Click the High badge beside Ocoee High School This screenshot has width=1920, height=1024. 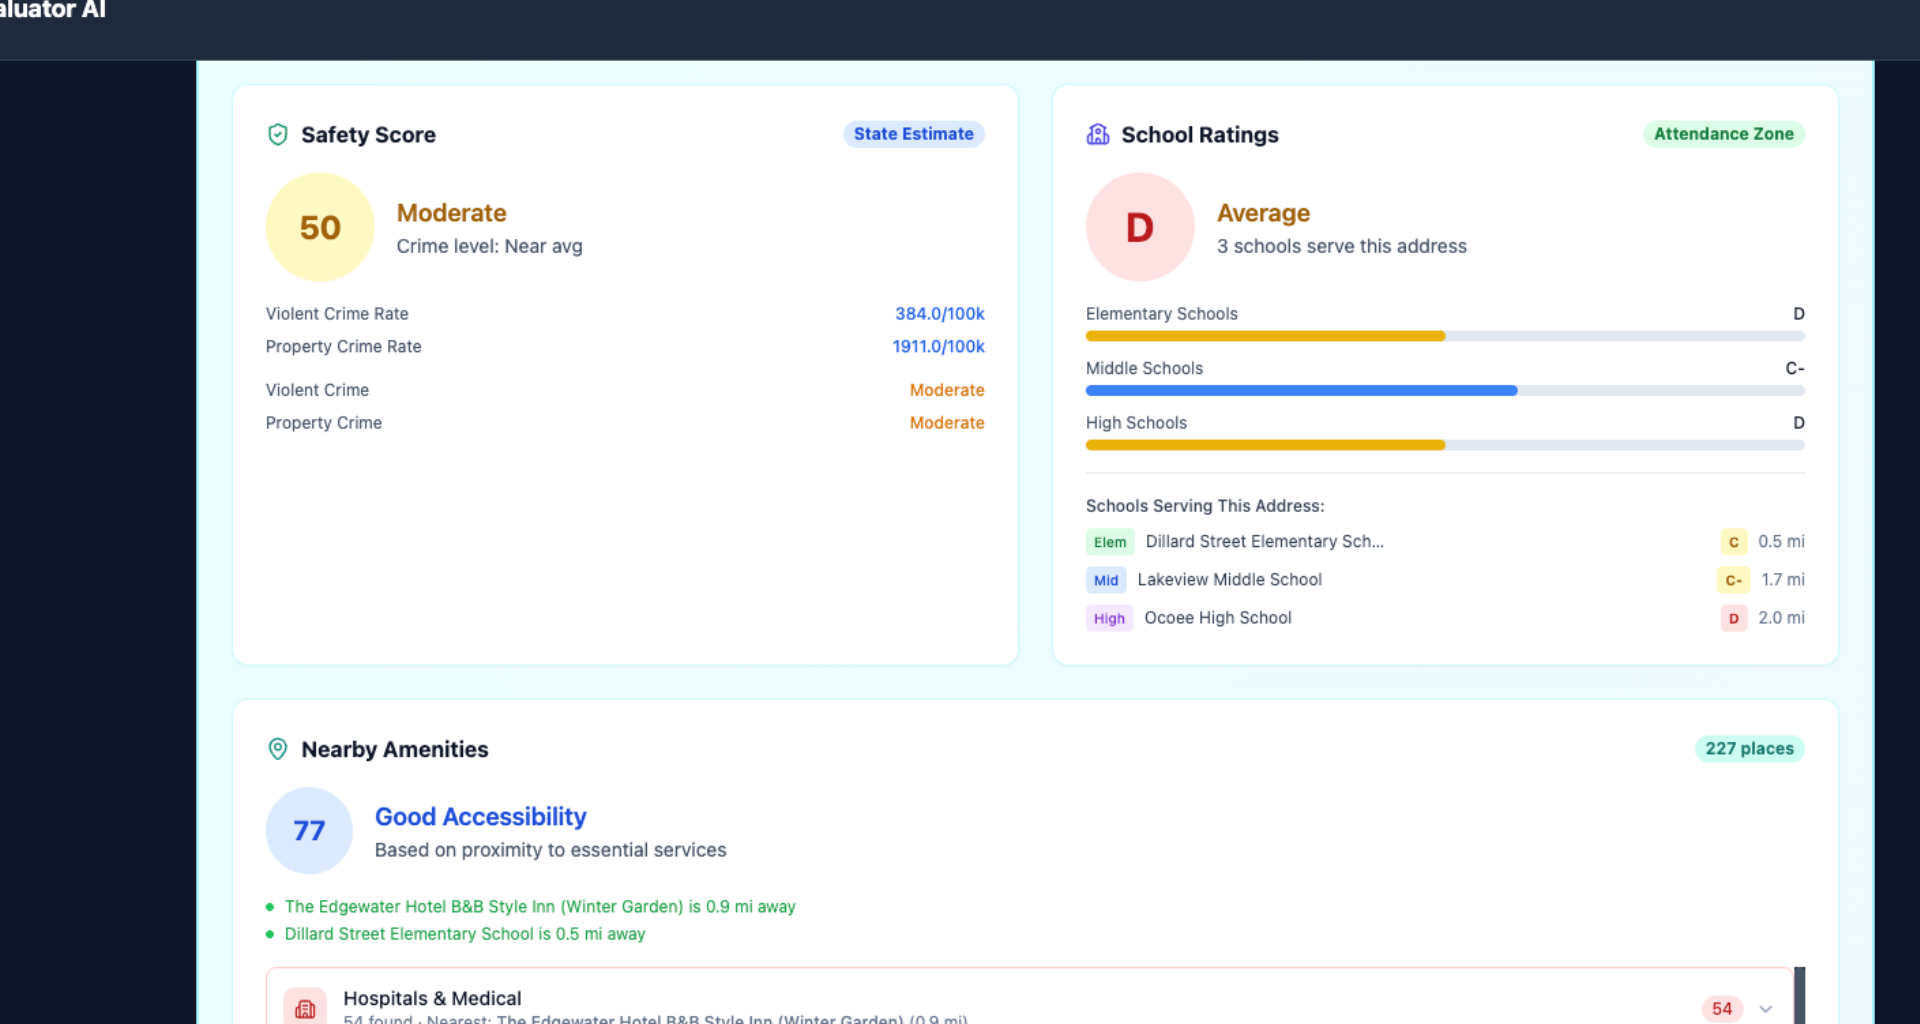pos(1109,618)
